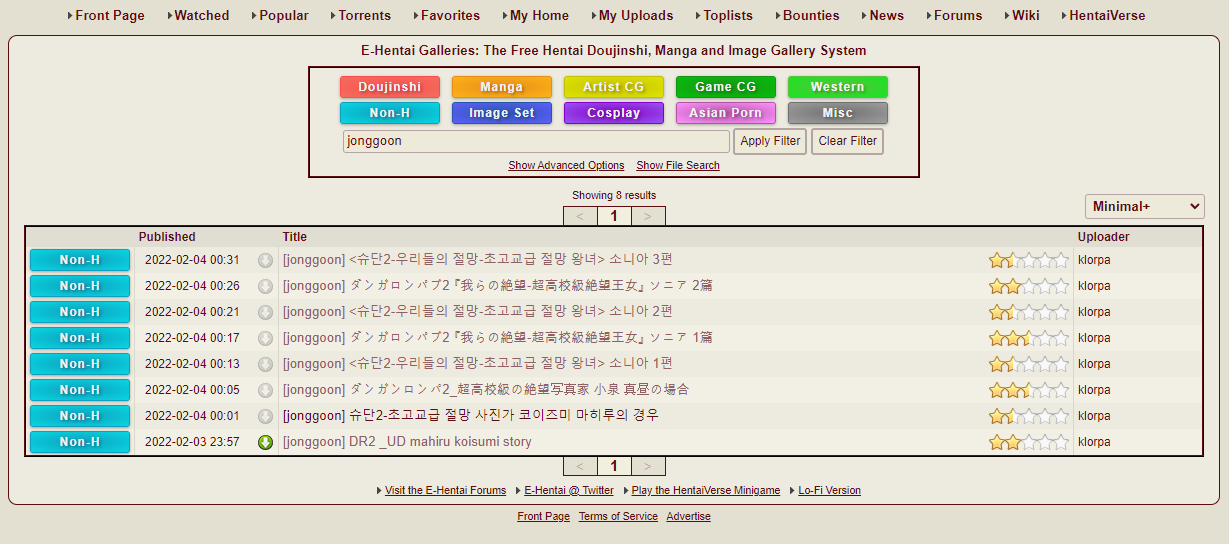Screen dimensions: 1229x544
Task: Download the torrent for DR2 _UD mahiru koisumi story
Action: [265, 443]
